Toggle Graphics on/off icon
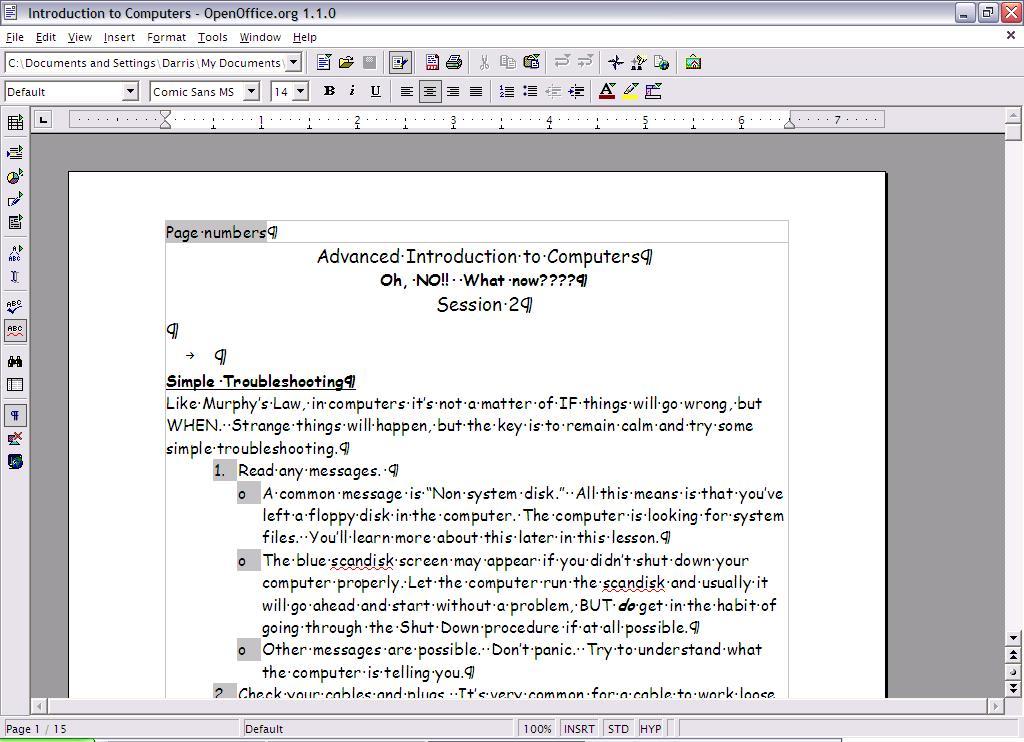The height and width of the screenshot is (742, 1024). coord(15,438)
